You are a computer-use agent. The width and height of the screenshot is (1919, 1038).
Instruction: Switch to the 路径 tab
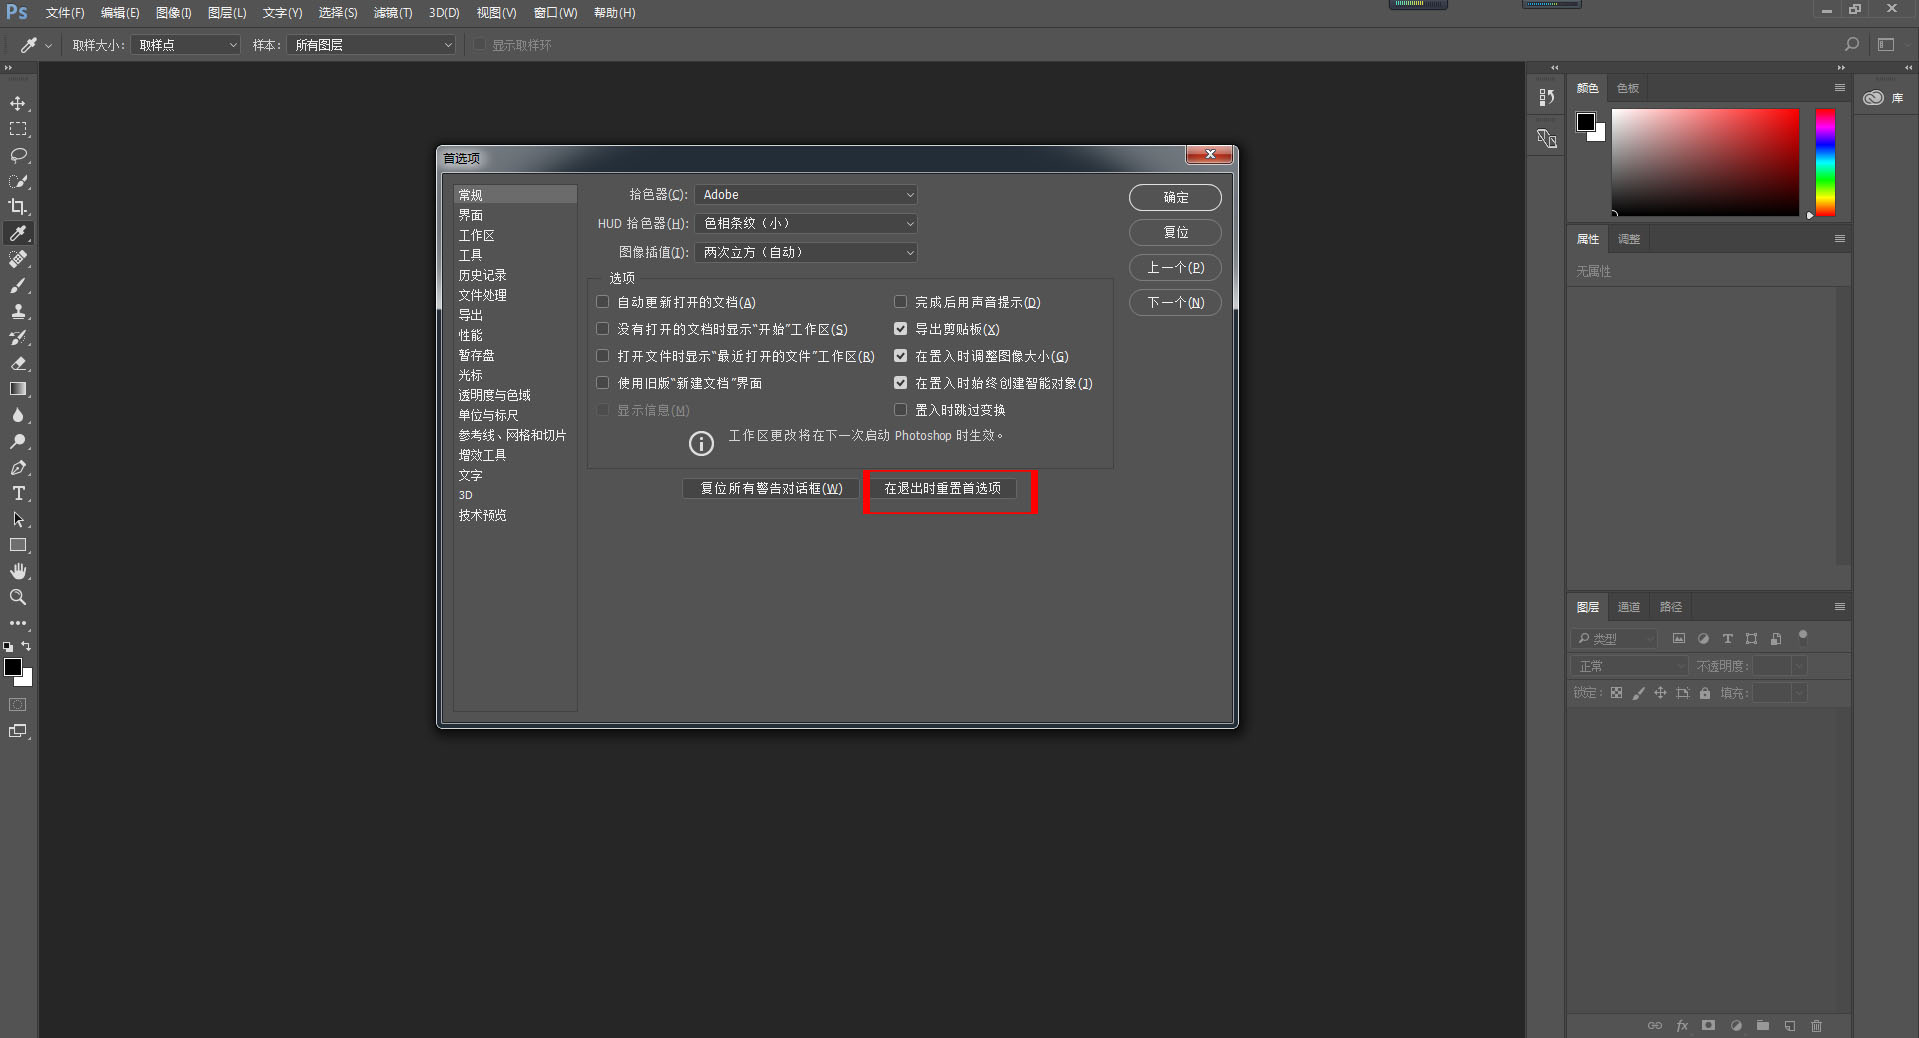[1671, 607]
